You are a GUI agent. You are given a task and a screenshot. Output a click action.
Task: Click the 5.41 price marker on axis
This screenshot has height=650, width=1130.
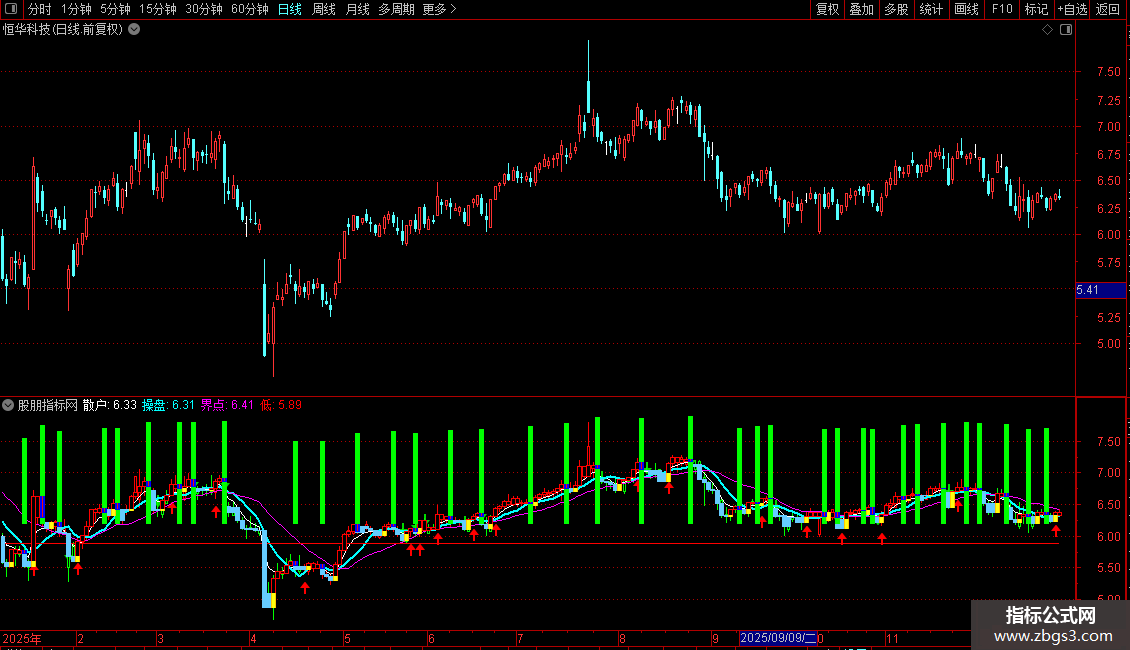[x=1100, y=290]
